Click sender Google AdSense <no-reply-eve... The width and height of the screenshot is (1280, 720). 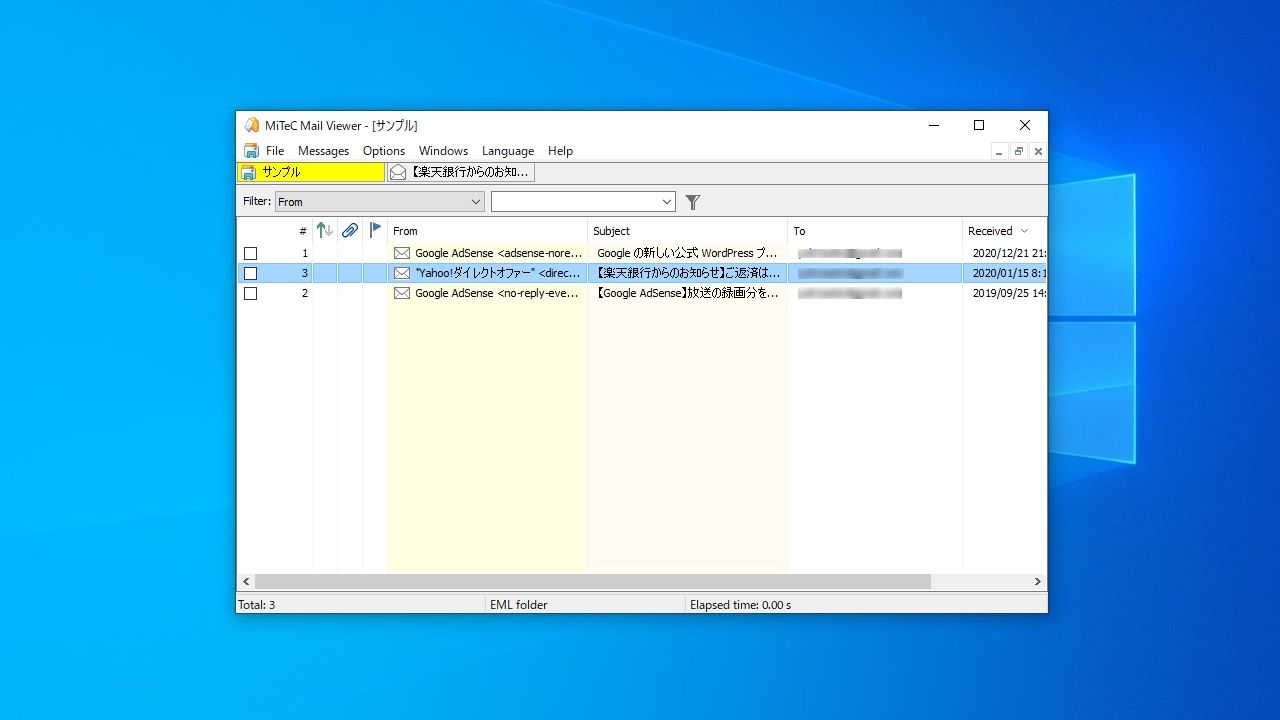(x=497, y=293)
